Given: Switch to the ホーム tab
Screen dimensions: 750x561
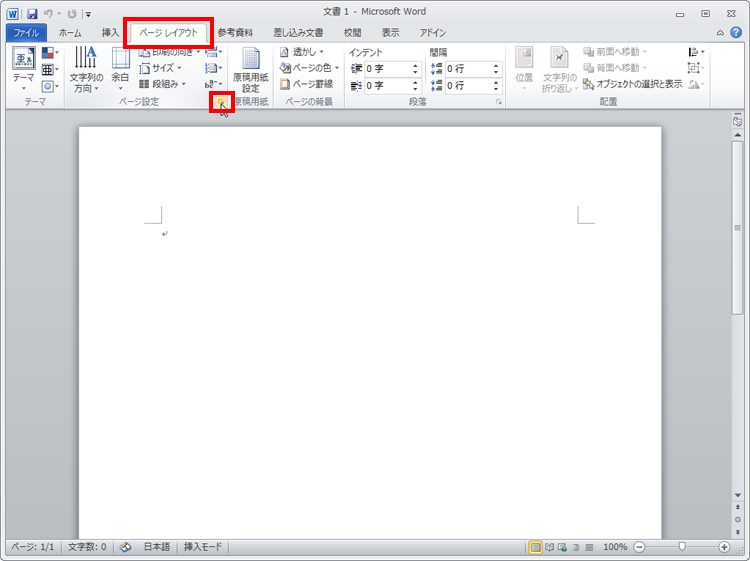Looking at the screenshot, I should [70, 33].
